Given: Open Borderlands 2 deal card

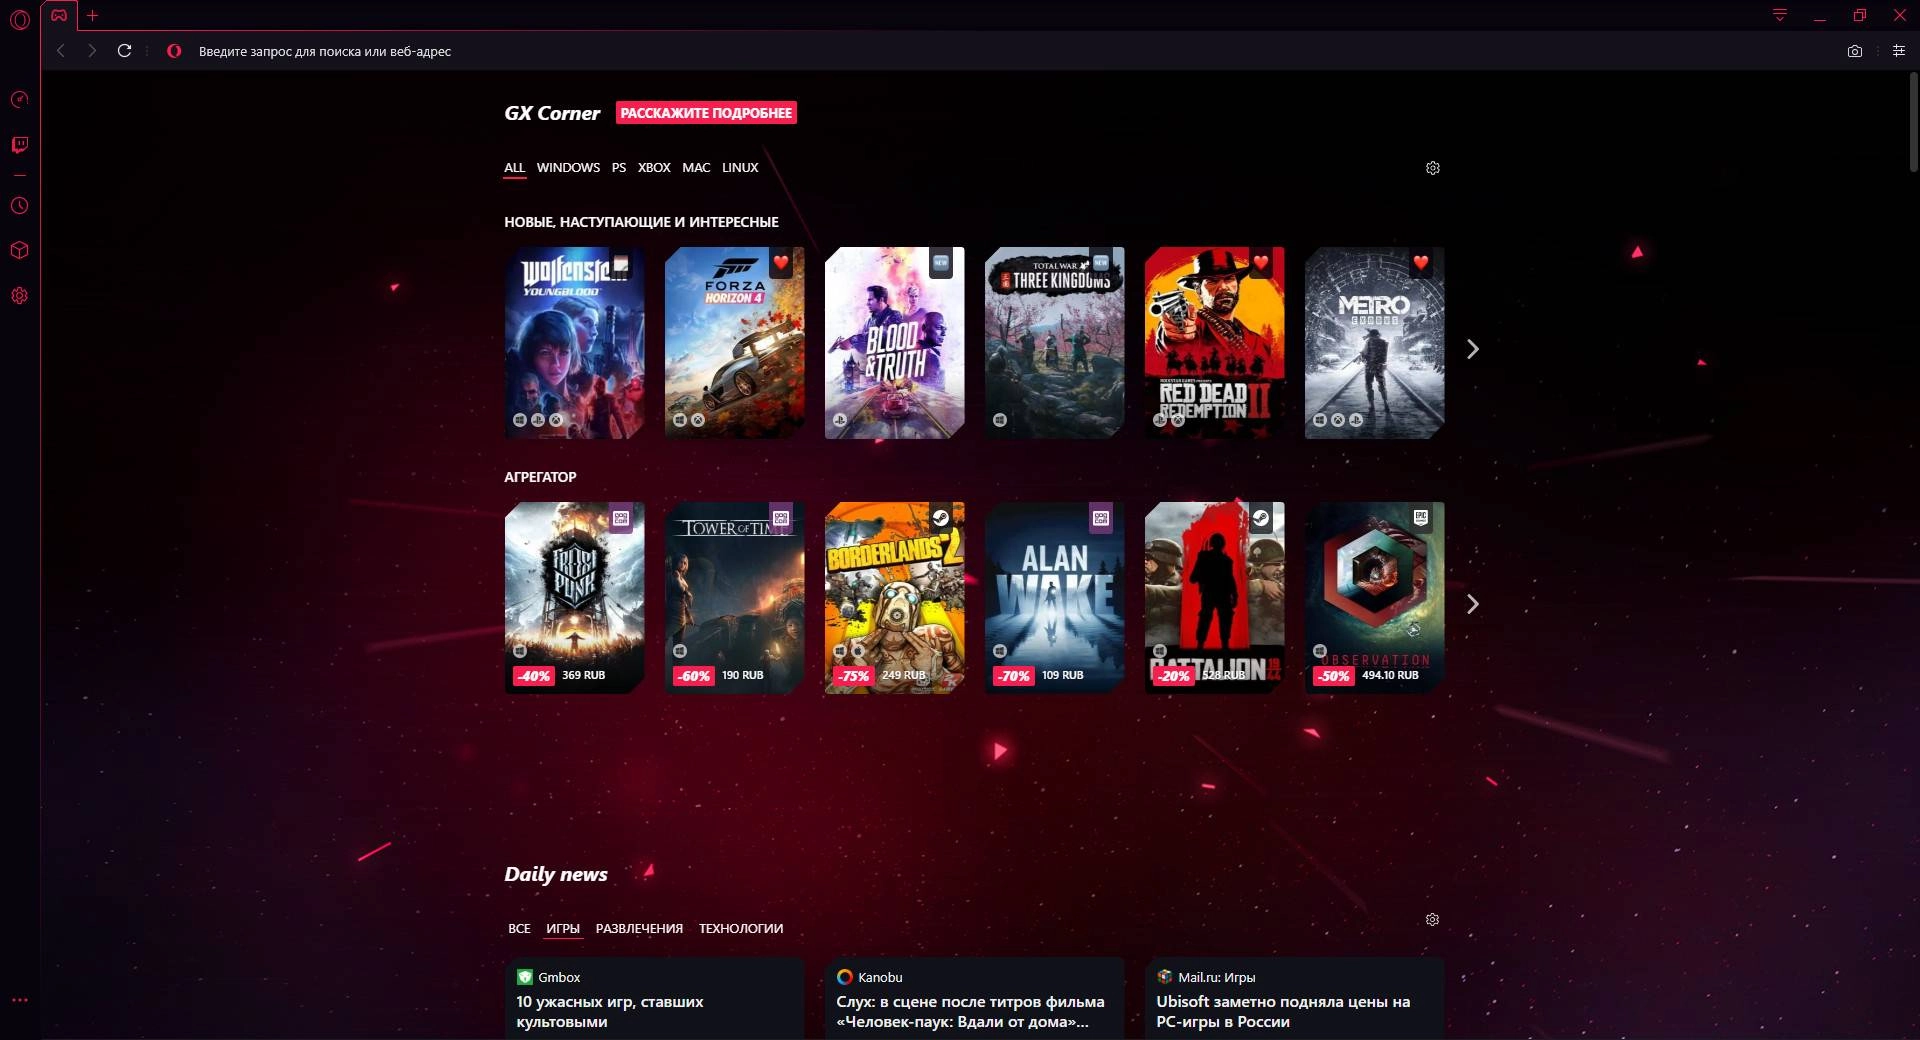Looking at the screenshot, I should [894, 598].
